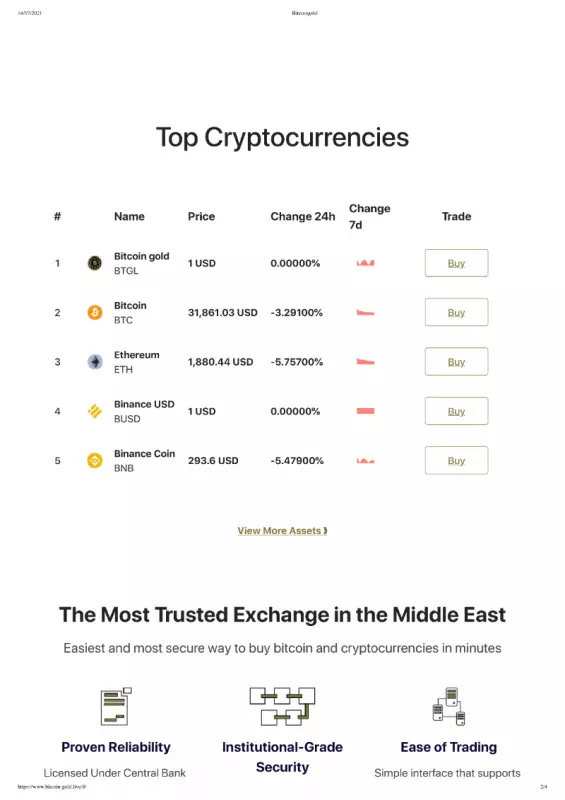Viewport: 565px width, 800px height.
Task: Click the Binance USD yellow icon
Action: pyautogui.click(x=94, y=411)
